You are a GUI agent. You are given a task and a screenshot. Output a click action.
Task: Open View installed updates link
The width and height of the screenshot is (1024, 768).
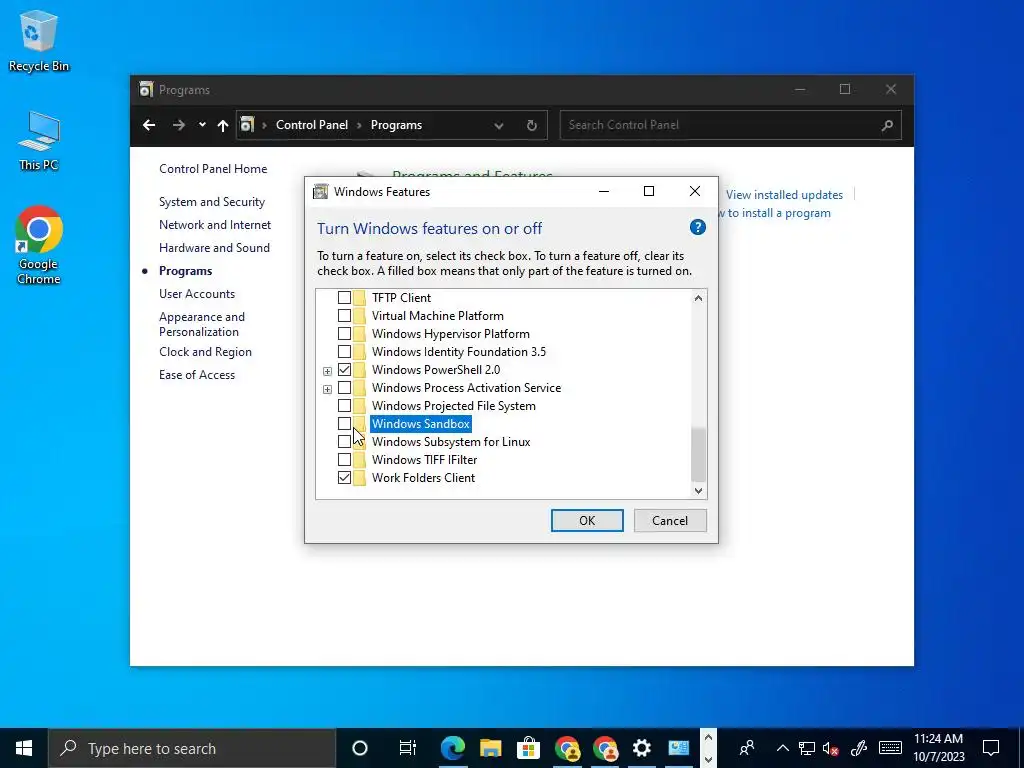coord(784,195)
